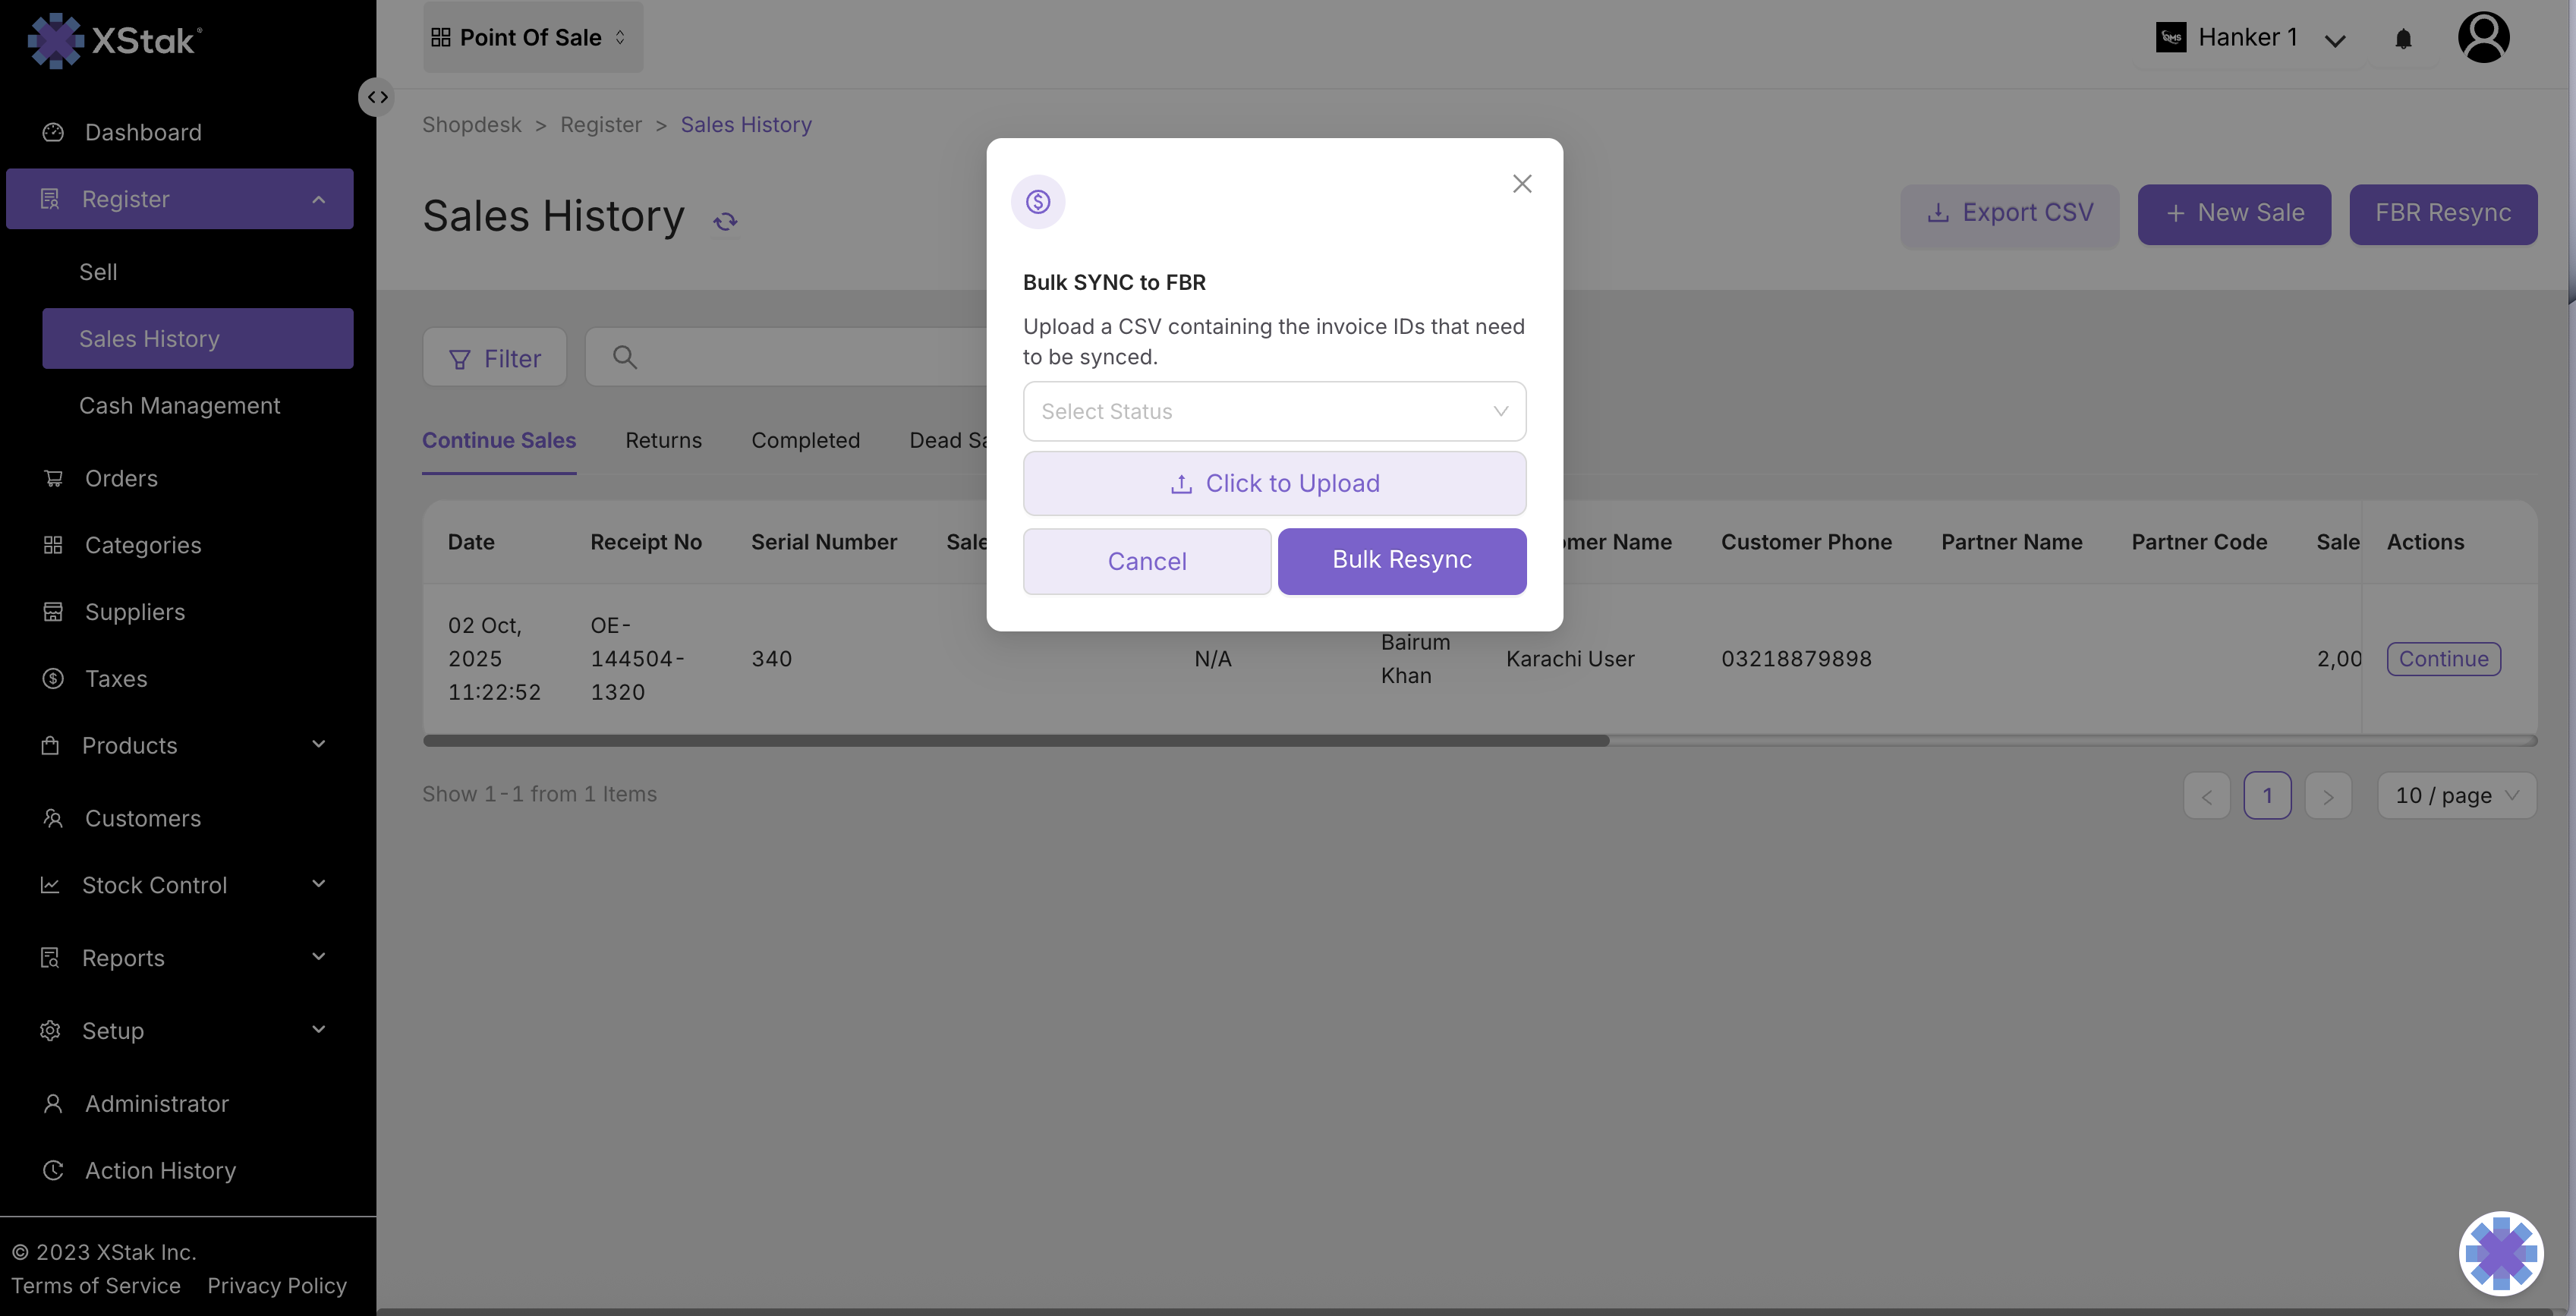This screenshot has height=1316, width=2576.
Task: Click the refresh icon beside Sales History
Action: pos(725,221)
